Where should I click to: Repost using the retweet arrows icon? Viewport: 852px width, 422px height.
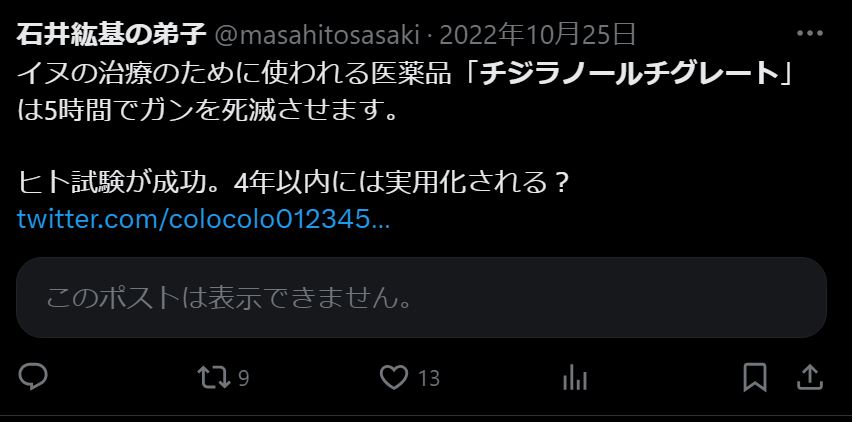click(214, 377)
